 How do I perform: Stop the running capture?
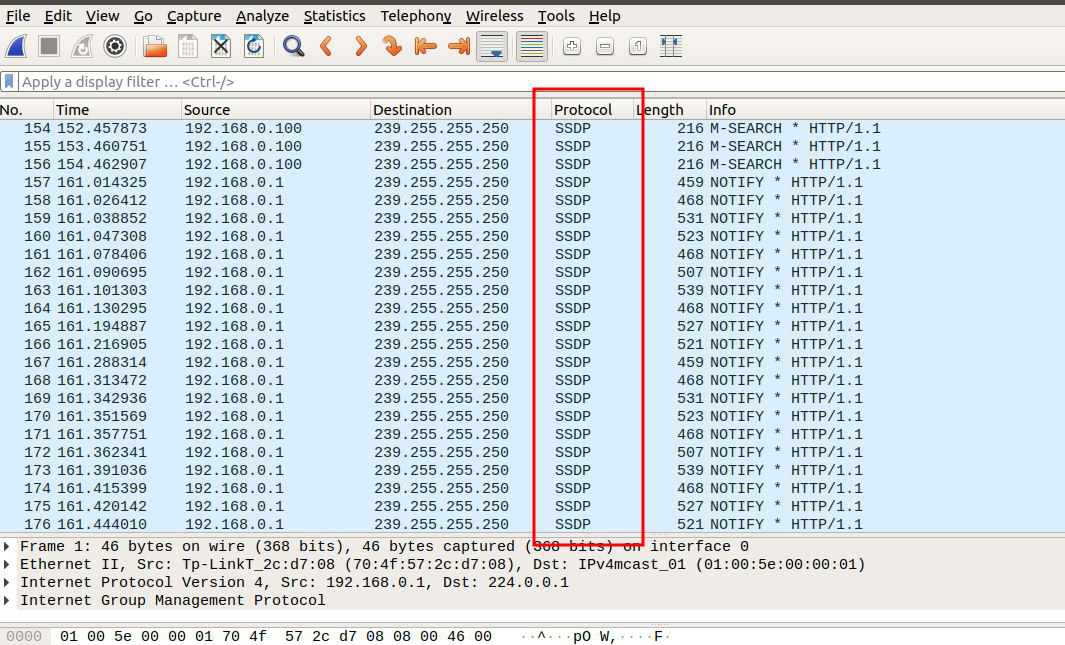[x=48, y=46]
